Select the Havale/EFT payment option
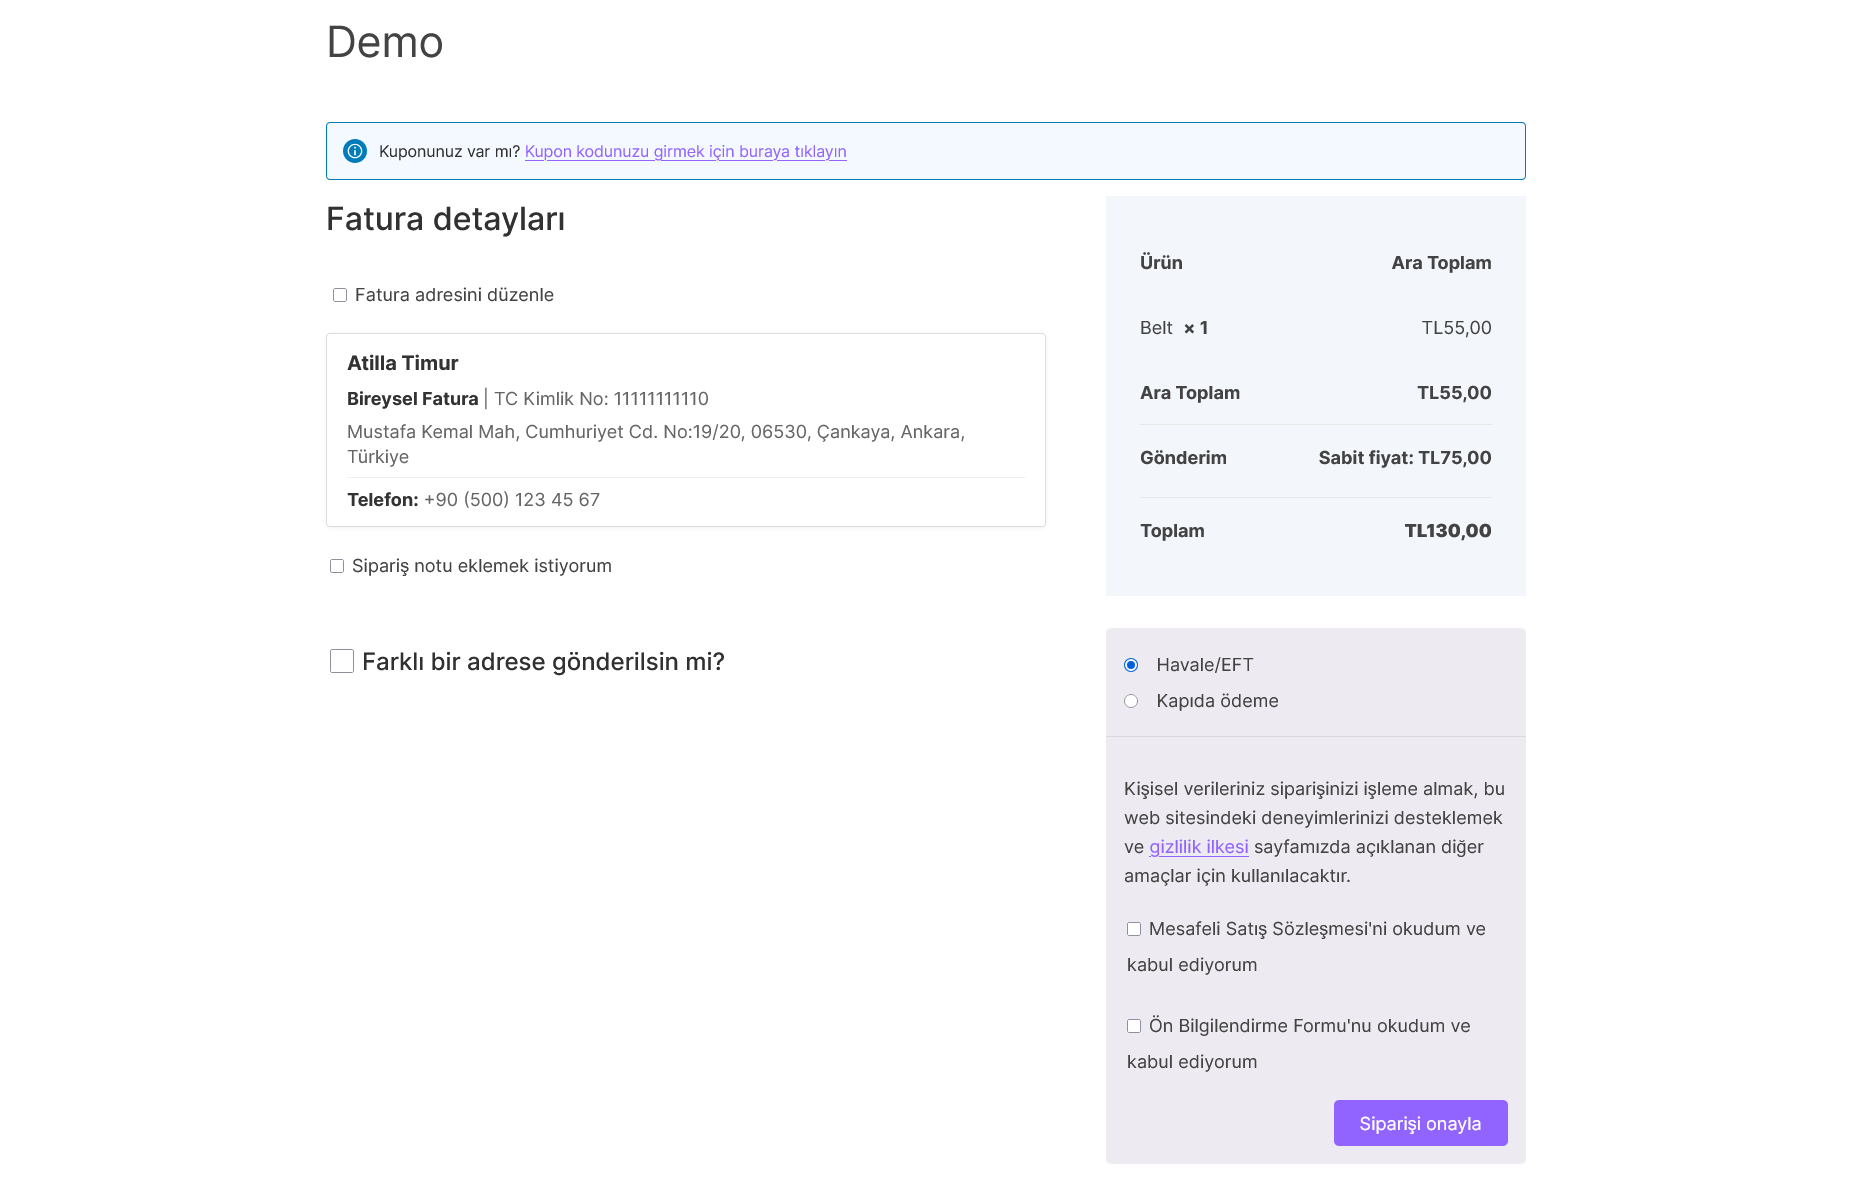This screenshot has height=1182, width=1852. 1131,665
